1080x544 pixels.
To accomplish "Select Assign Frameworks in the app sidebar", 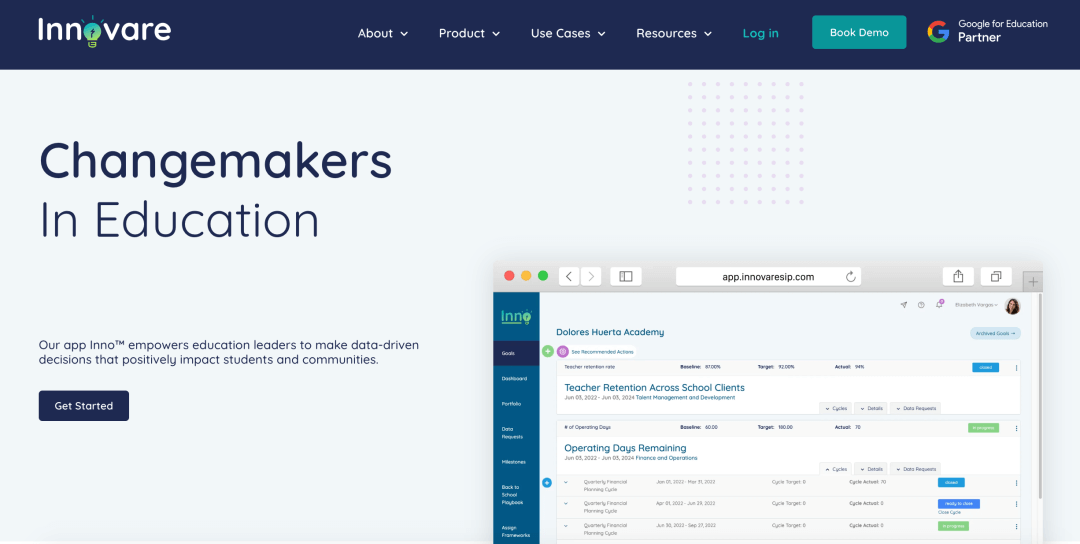I will pos(517,530).
